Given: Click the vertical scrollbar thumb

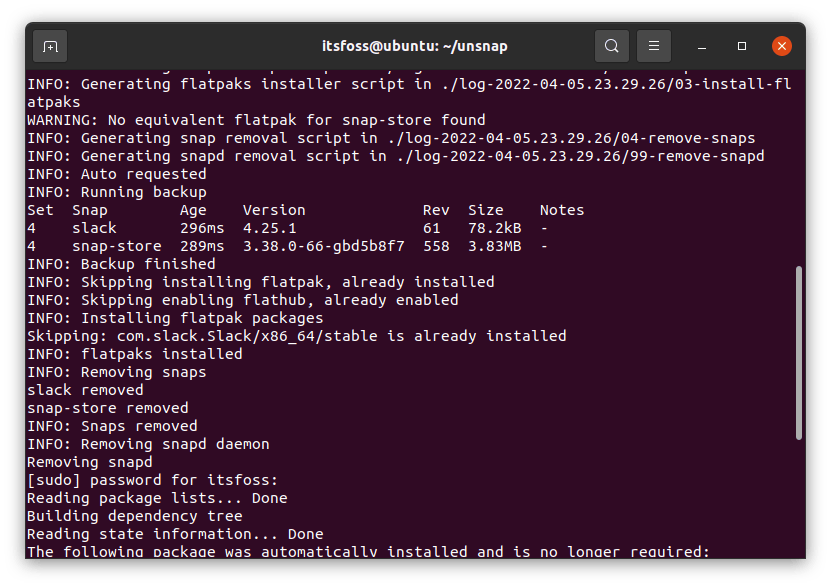Looking at the screenshot, I should [798, 350].
